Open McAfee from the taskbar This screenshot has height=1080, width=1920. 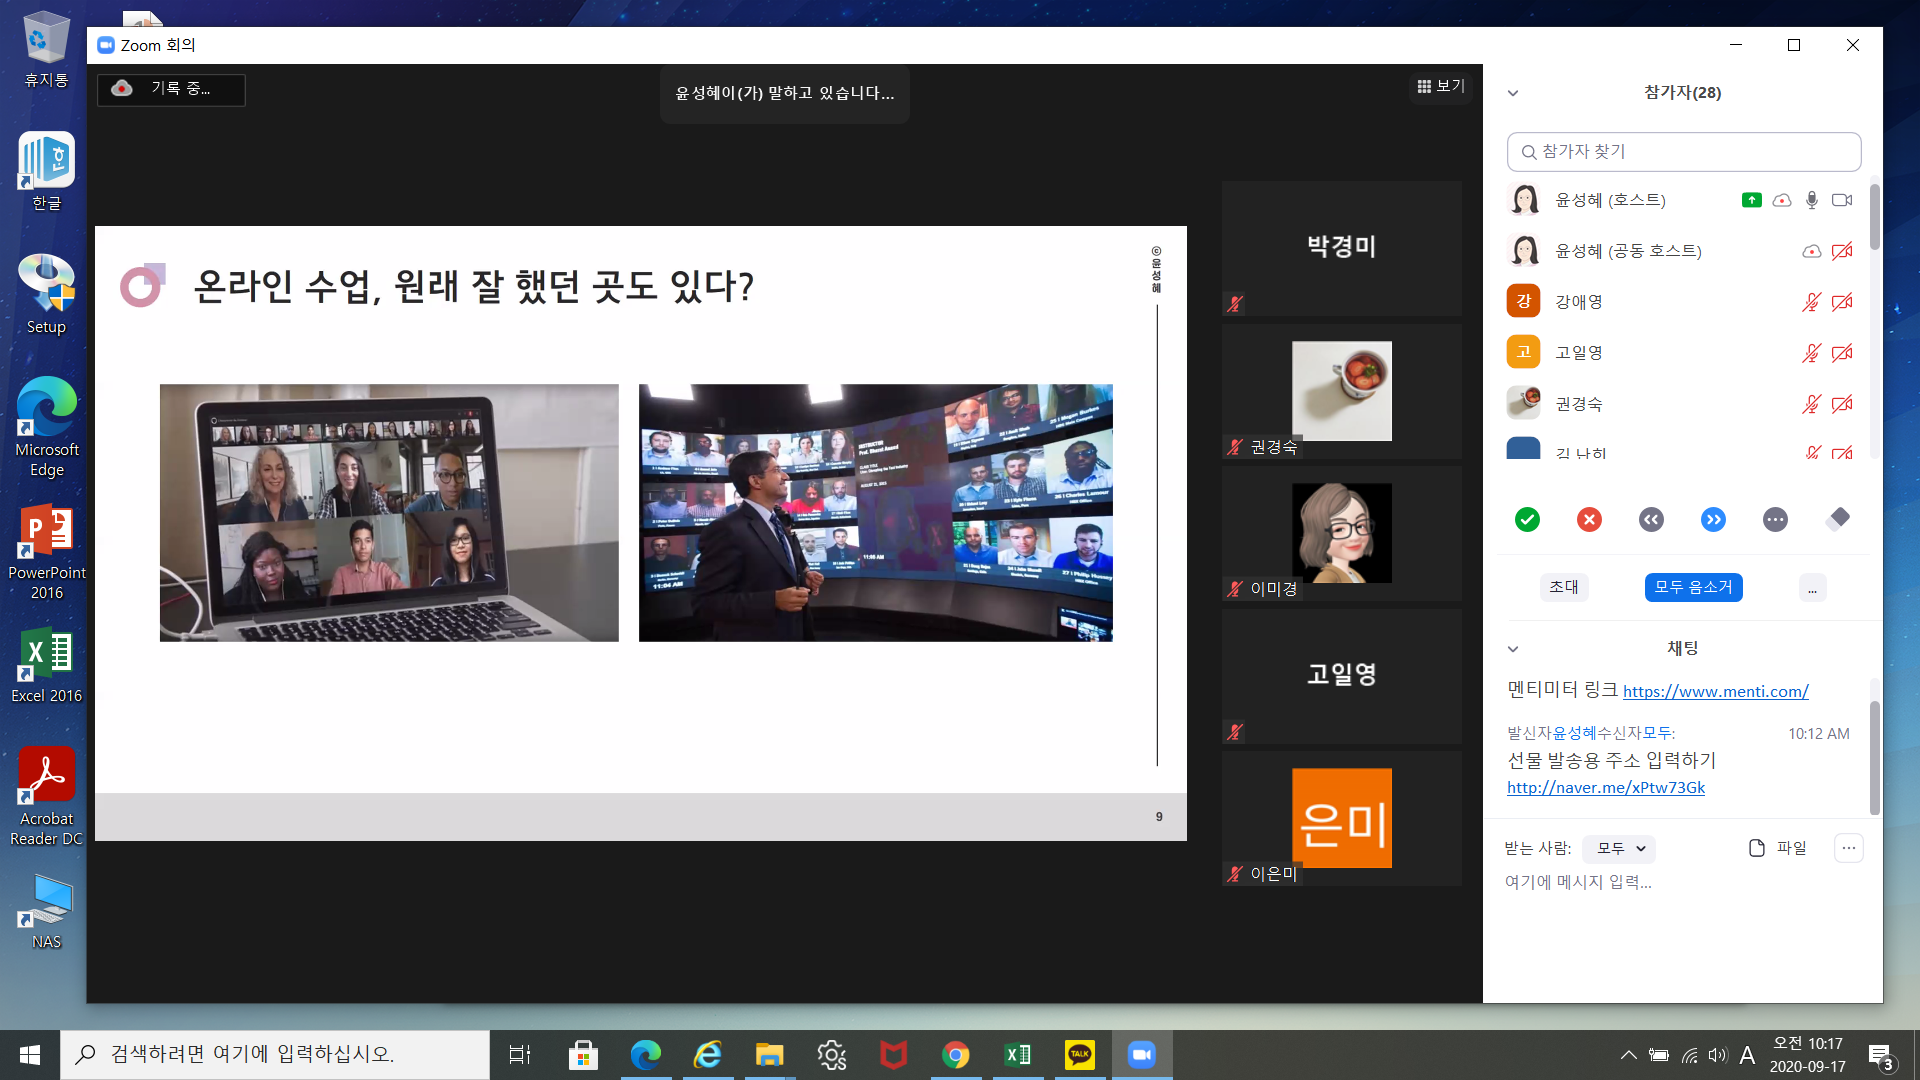coord(893,1055)
